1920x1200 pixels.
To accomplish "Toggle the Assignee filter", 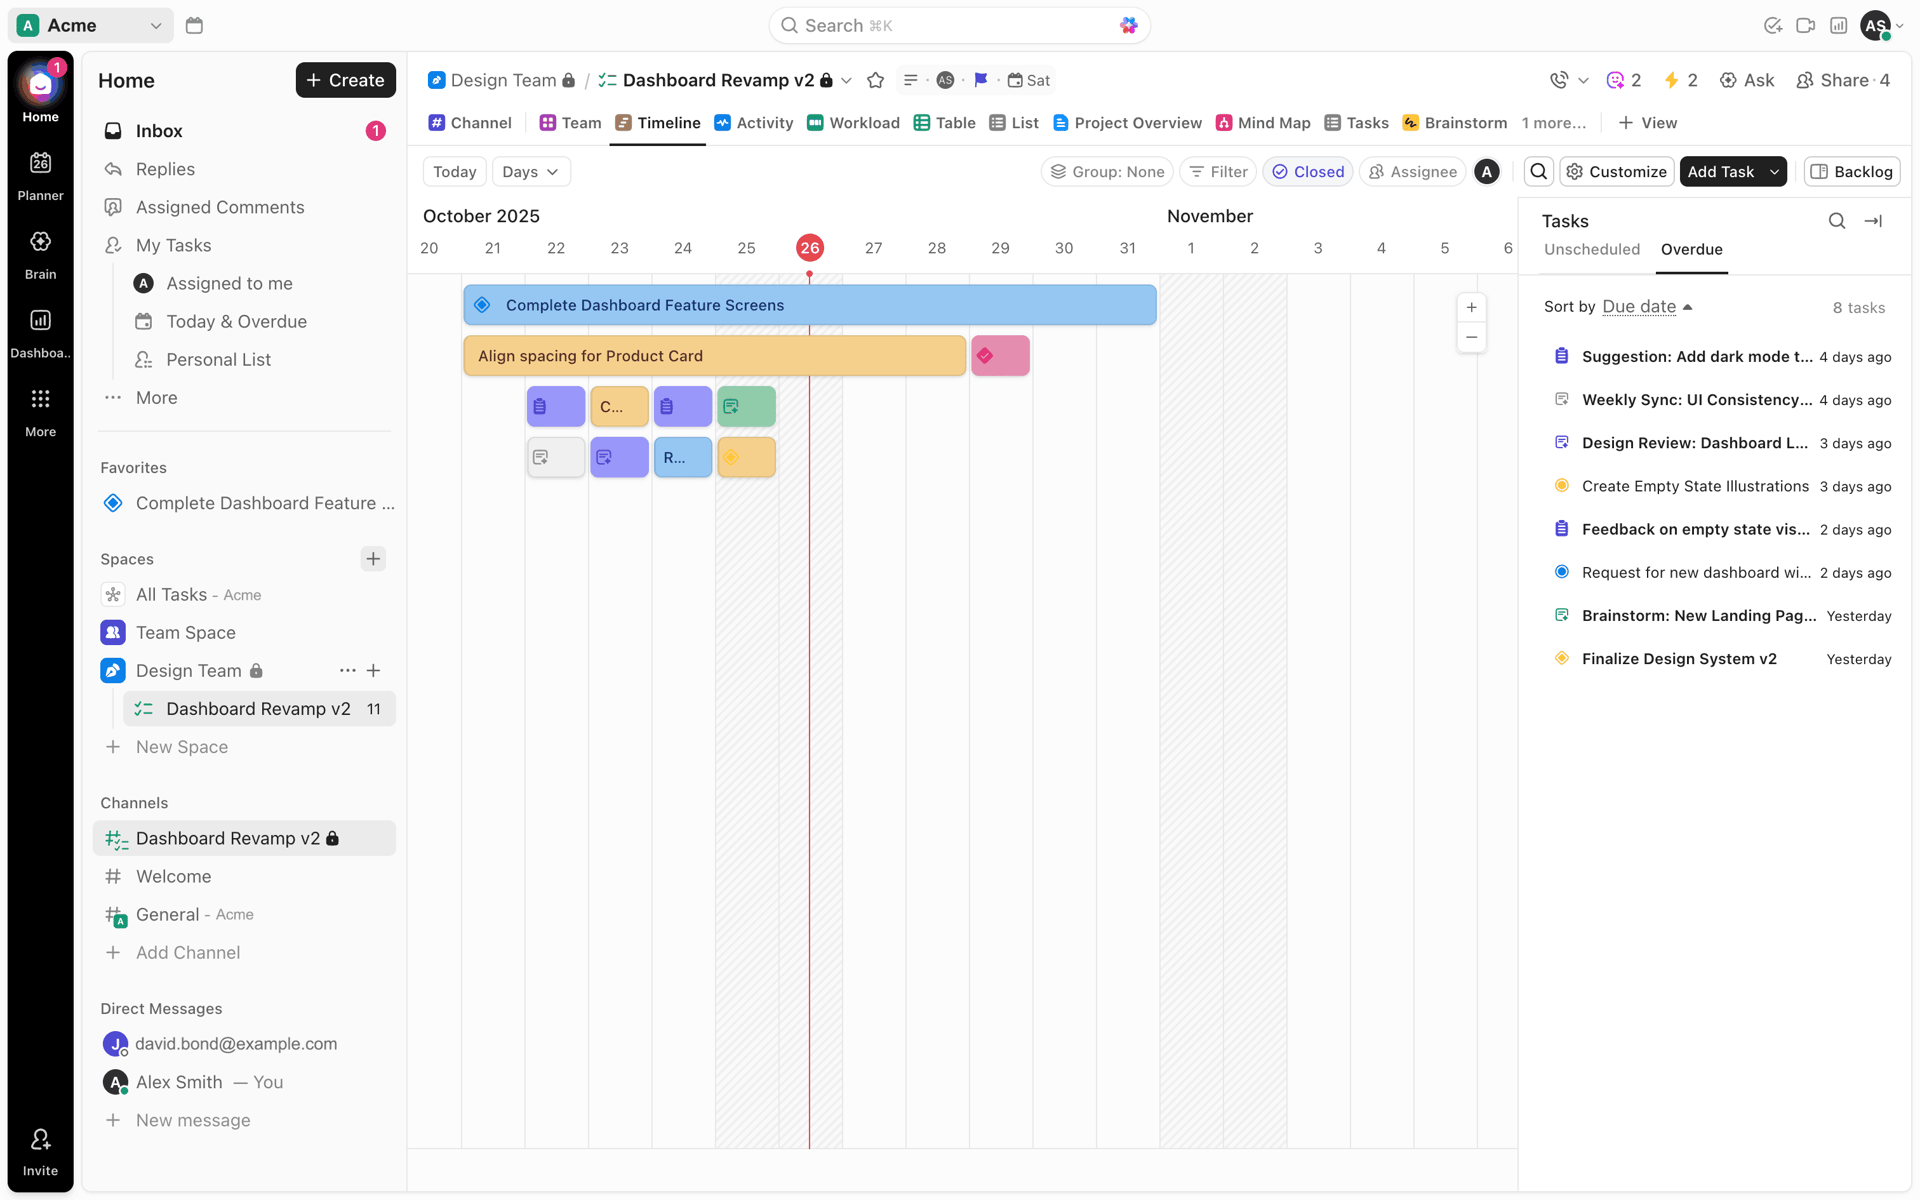I will (1412, 171).
